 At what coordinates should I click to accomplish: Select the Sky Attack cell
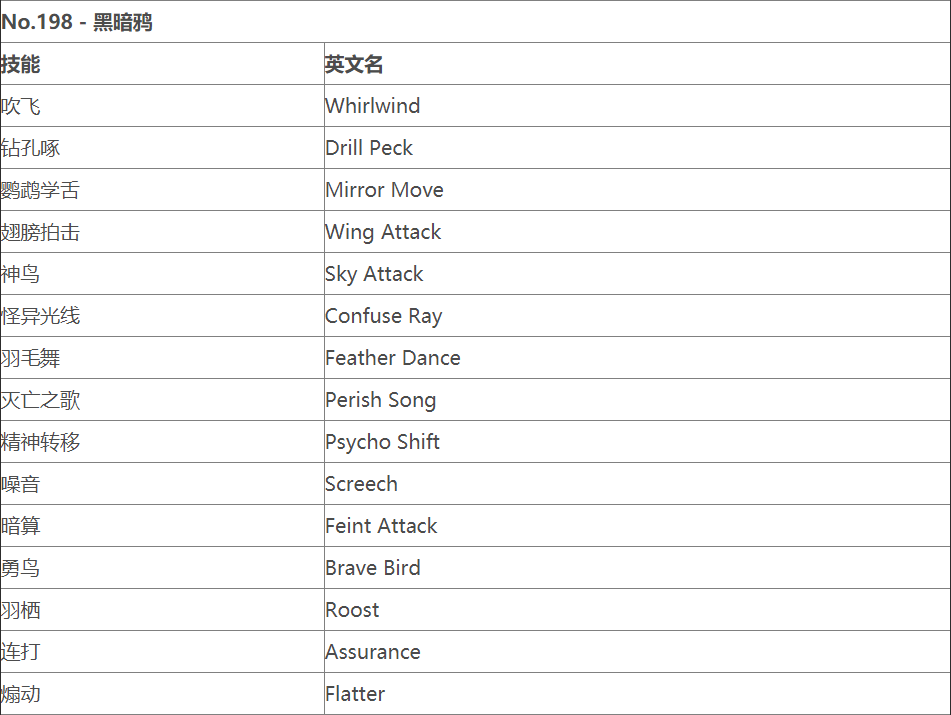coord(374,274)
